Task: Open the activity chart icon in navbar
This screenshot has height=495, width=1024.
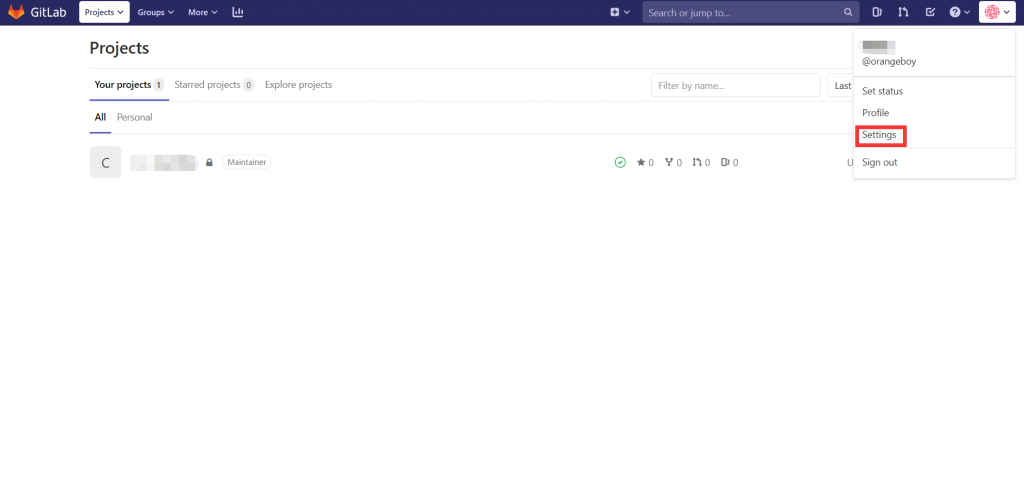Action: click(x=237, y=13)
